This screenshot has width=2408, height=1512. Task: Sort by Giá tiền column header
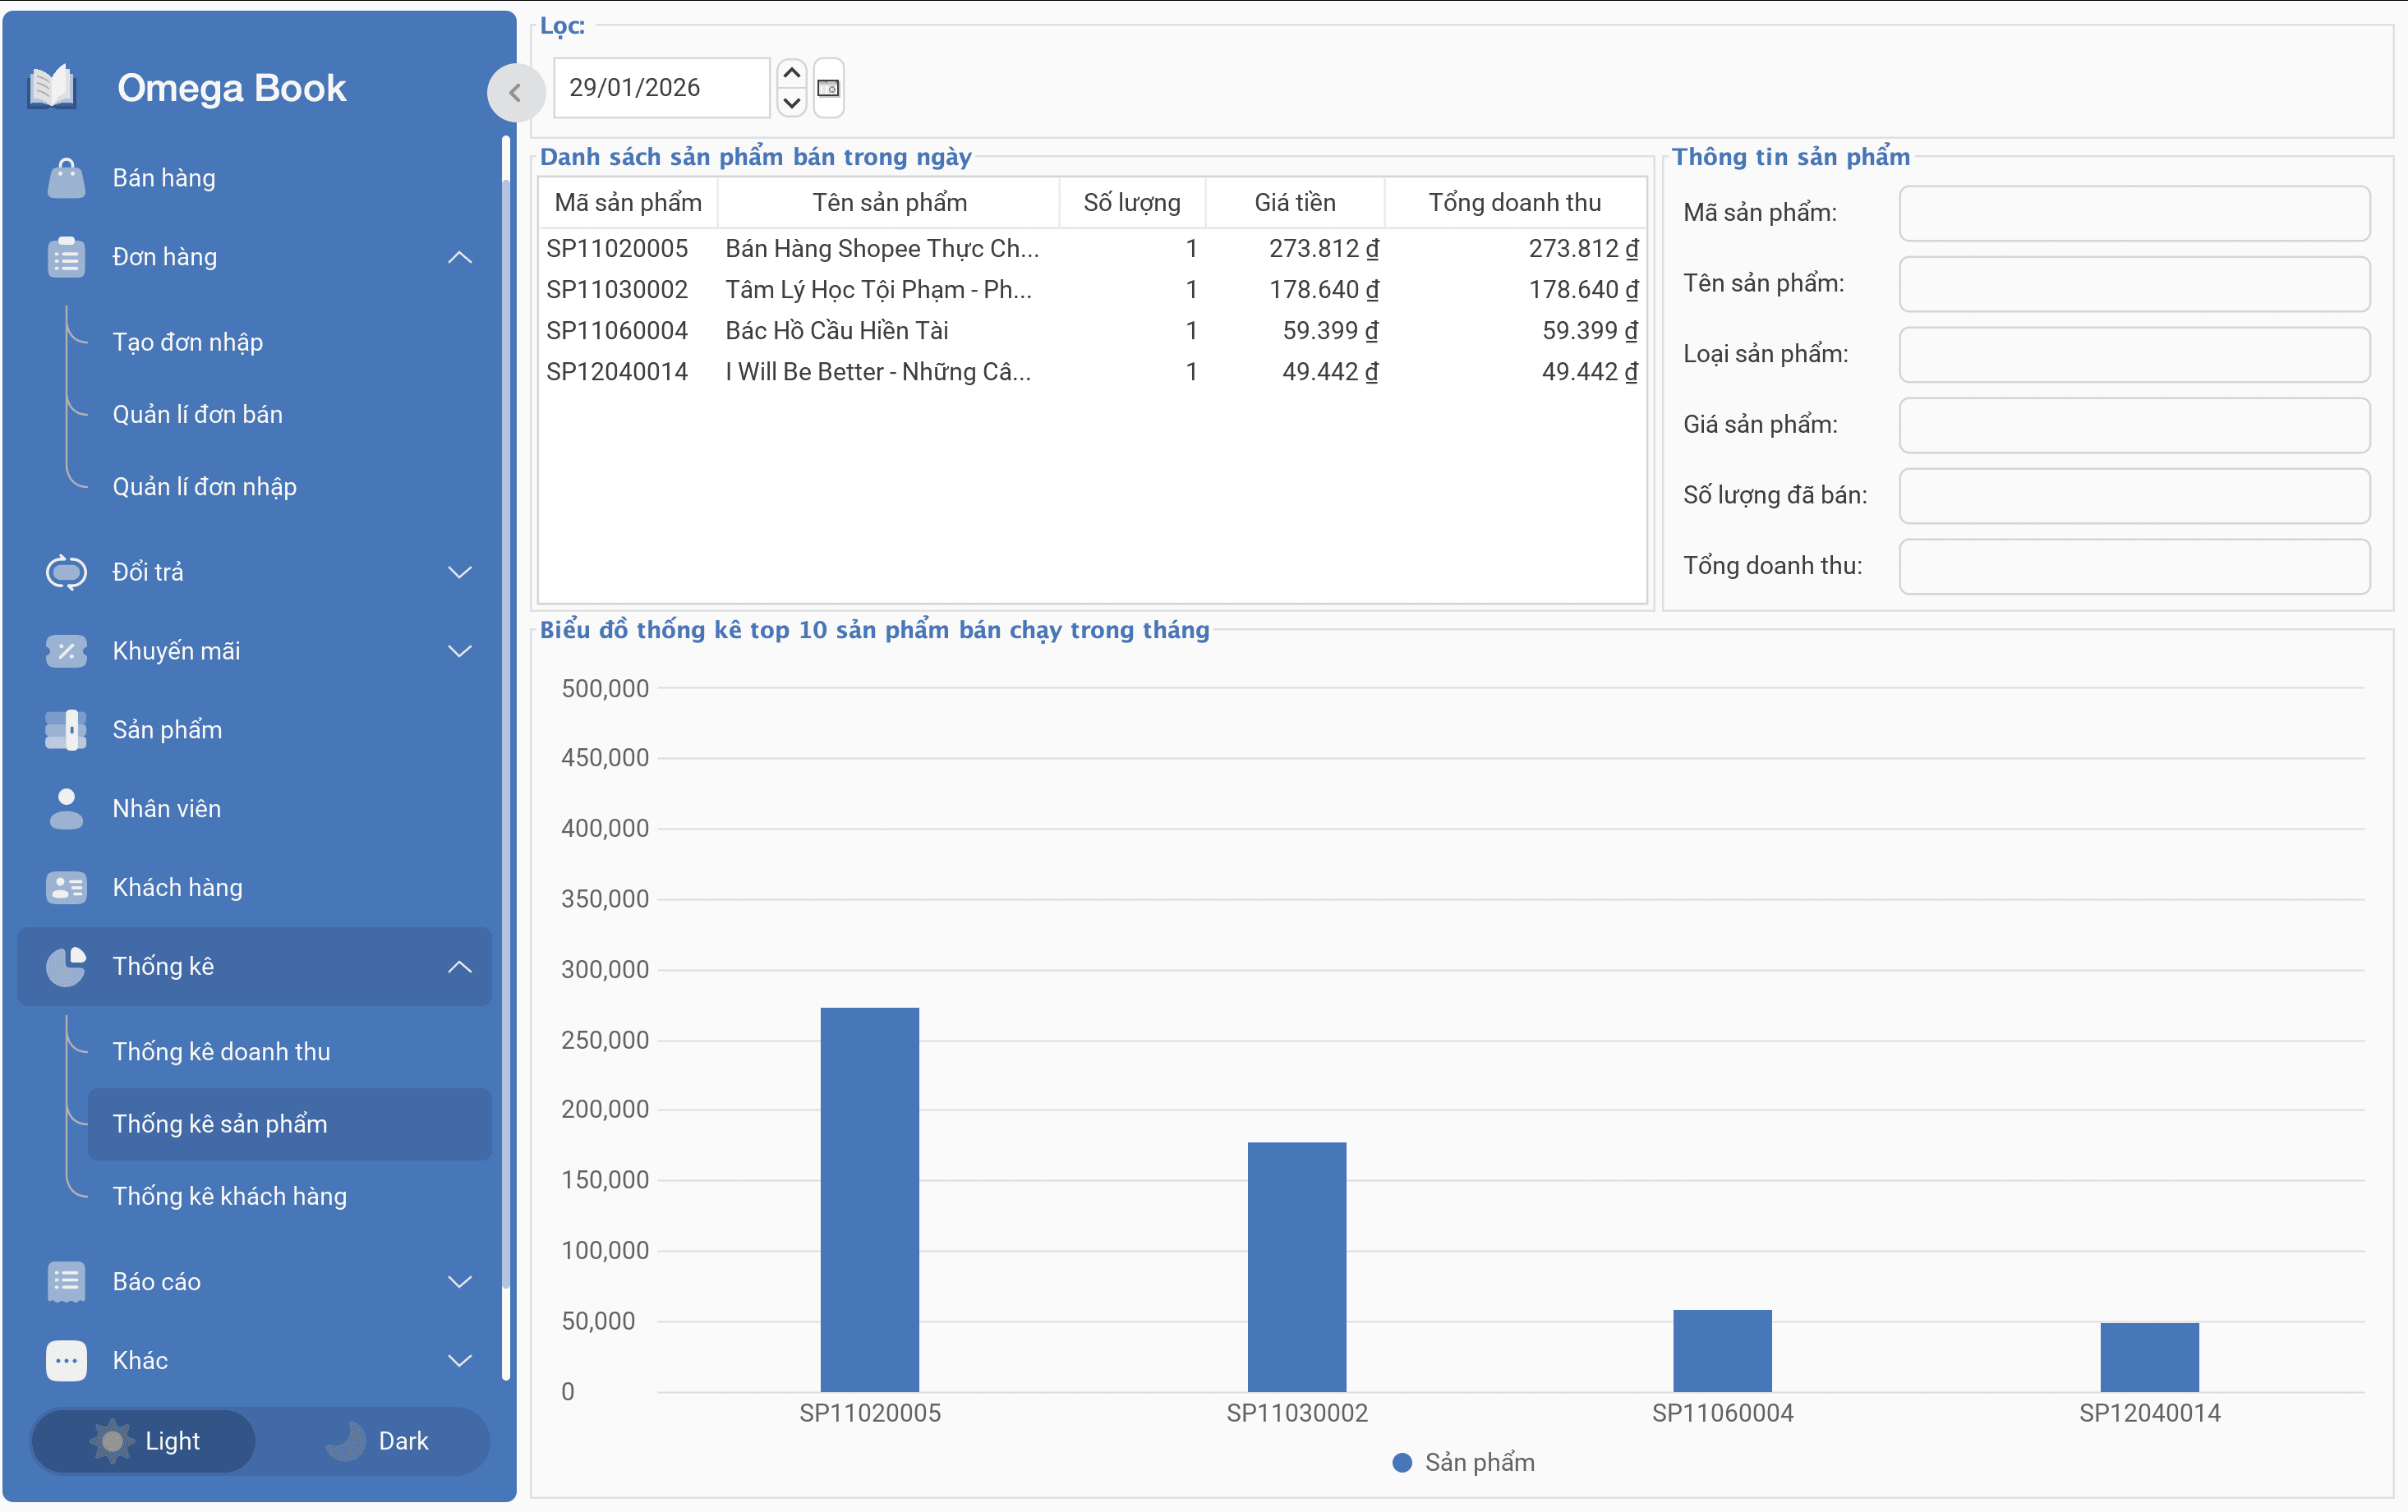click(1295, 202)
